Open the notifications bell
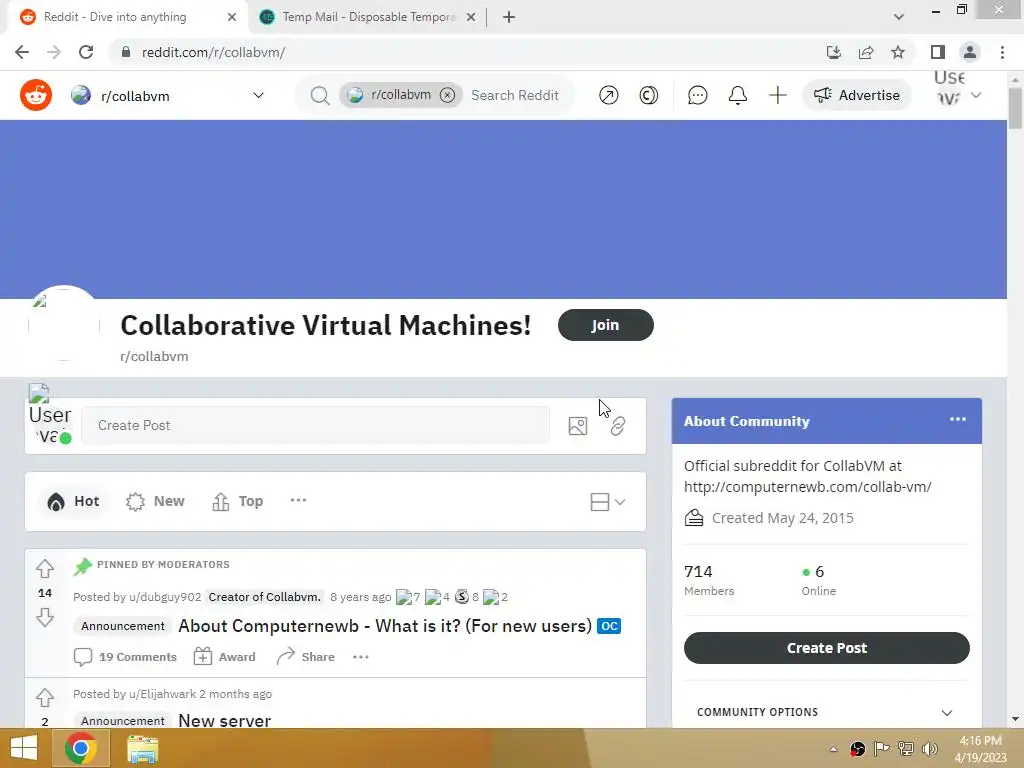This screenshot has height=768, width=1024. tap(738, 95)
